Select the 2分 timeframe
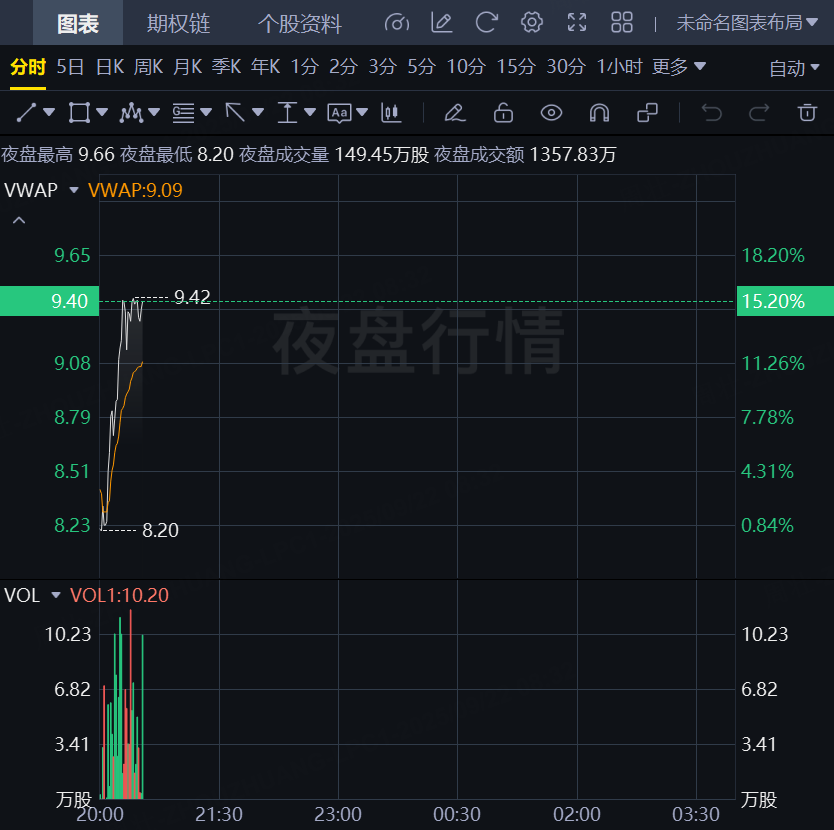 [344, 67]
